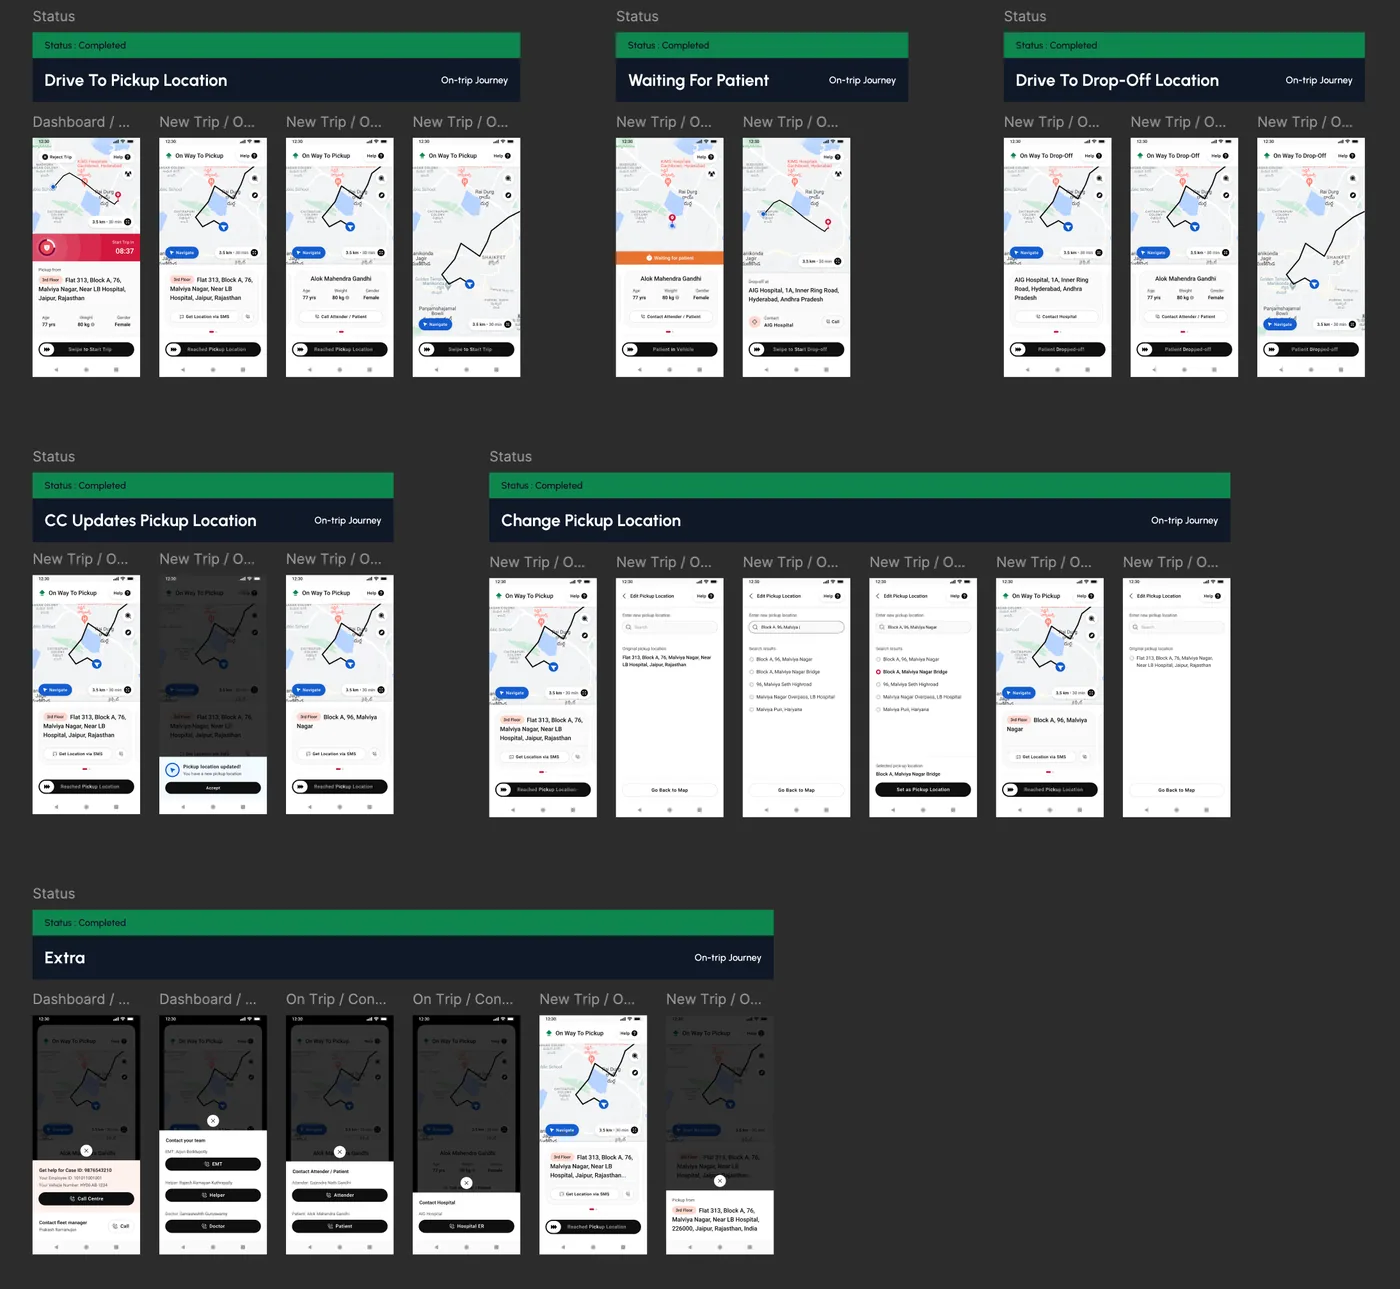Click Dashboard frame label in Drive To Pickup section
Image resolution: width=1400 pixels, height=1289 pixels.
coord(81,122)
